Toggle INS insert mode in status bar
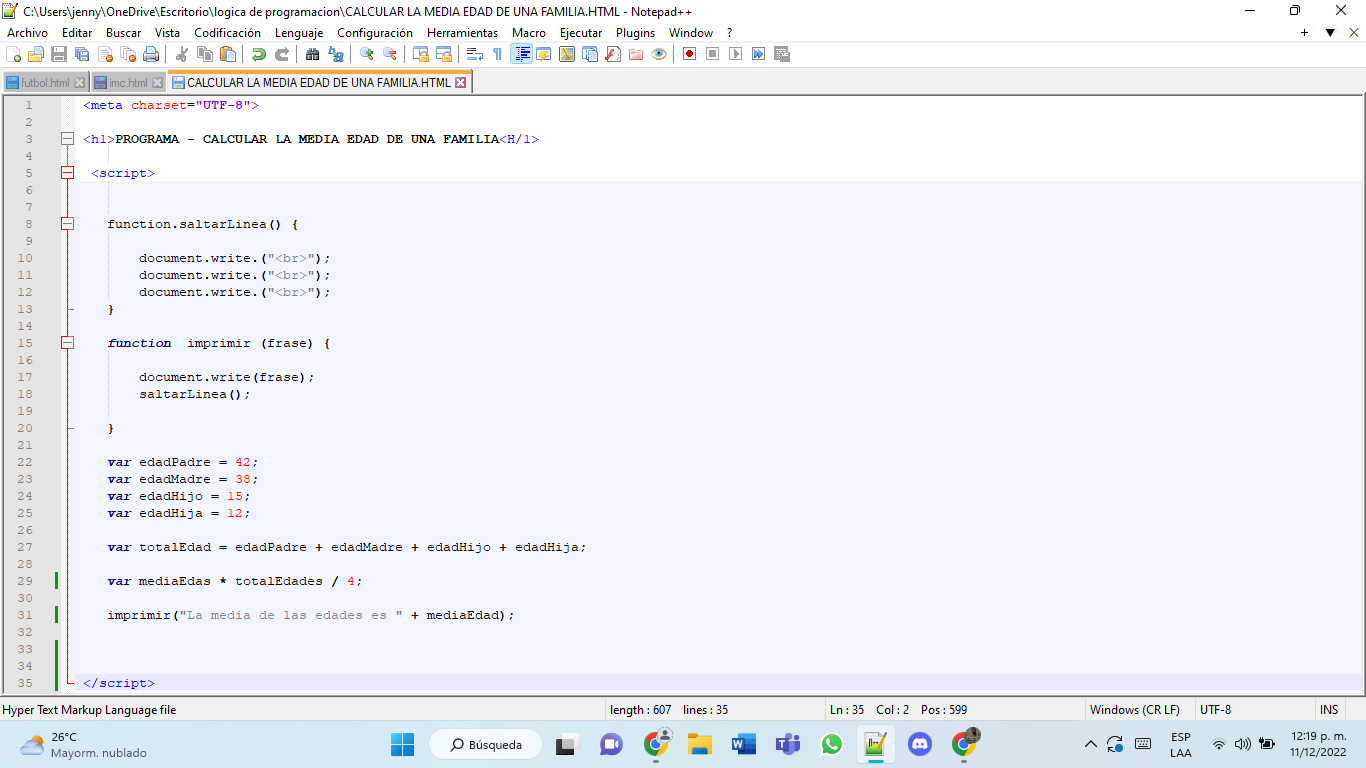This screenshot has width=1366, height=768. [x=1329, y=710]
